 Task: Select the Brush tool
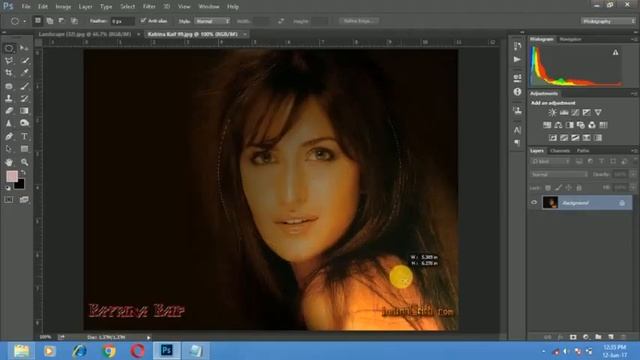click(24, 86)
